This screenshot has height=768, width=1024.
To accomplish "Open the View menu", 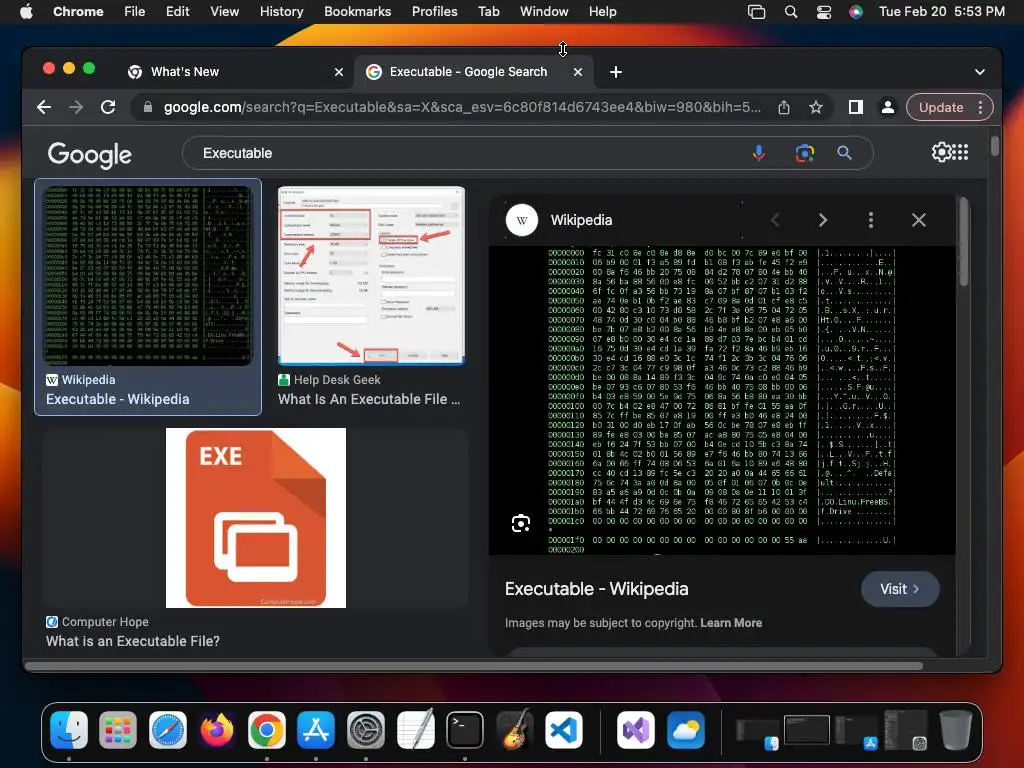I will click(224, 12).
